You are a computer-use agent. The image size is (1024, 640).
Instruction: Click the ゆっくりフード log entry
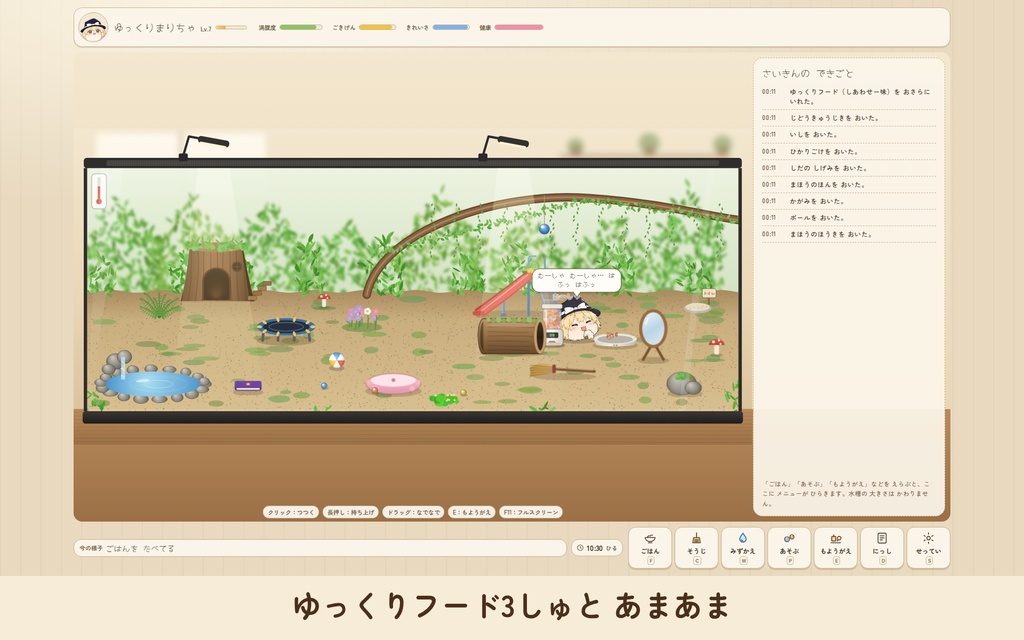pos(848,96)
